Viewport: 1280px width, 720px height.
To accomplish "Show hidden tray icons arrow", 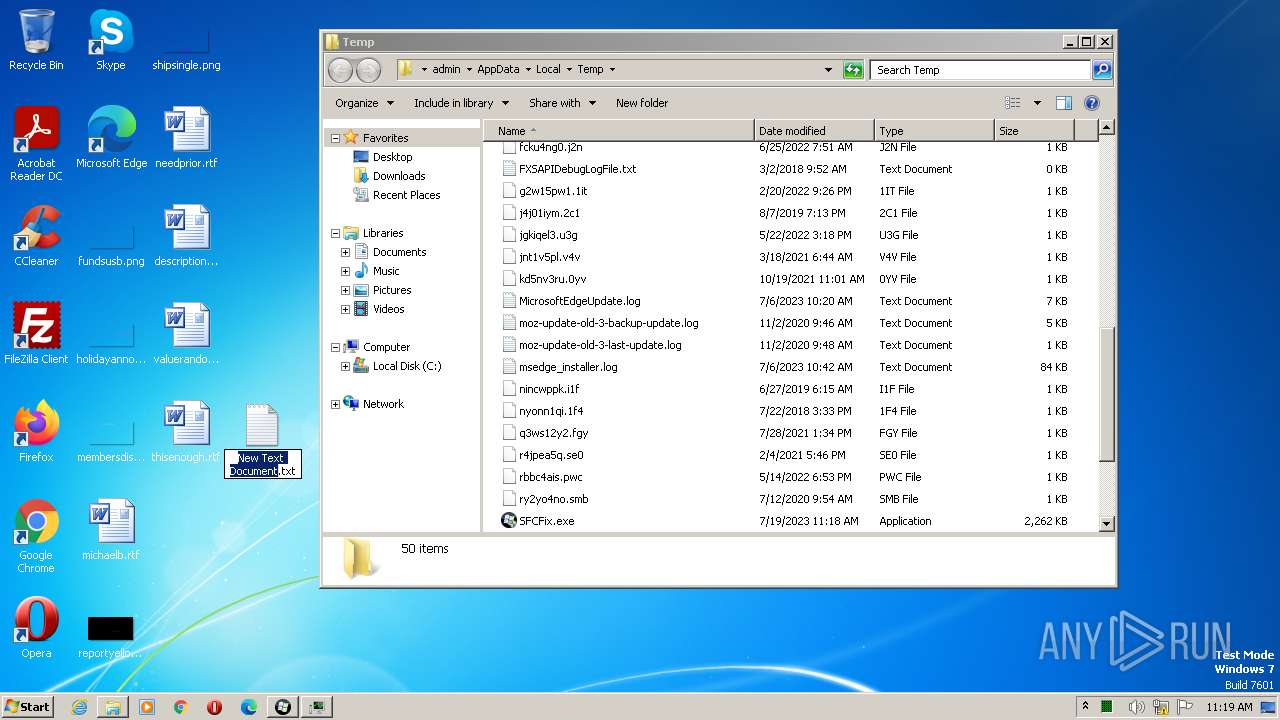I will 1085,707.
